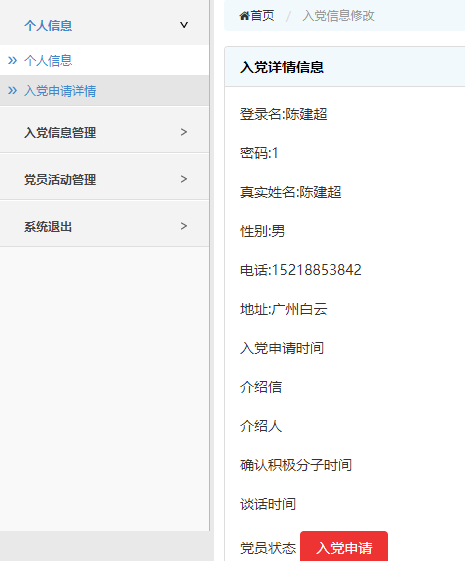Click the 登录名:陈建超 text

(283, 114)
